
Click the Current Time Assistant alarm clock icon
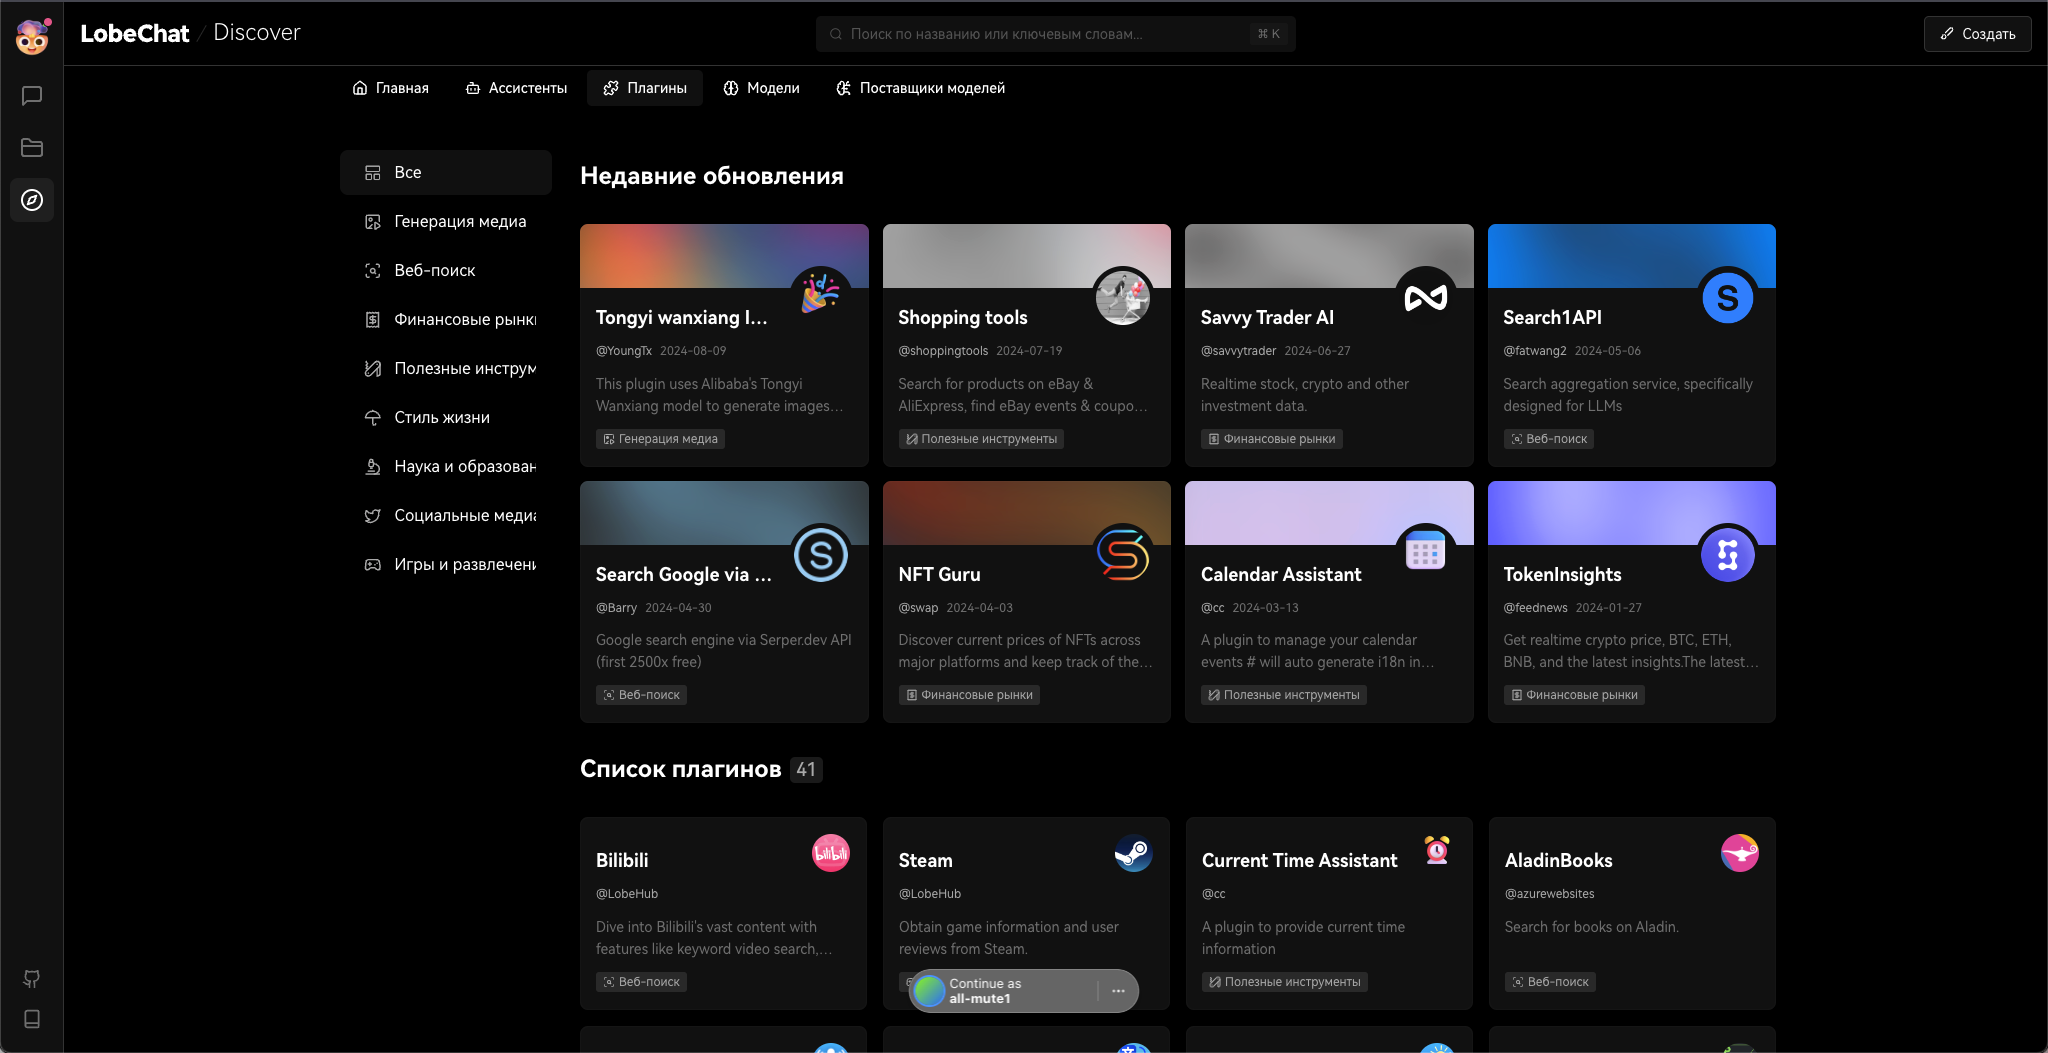coord(1437,851)
